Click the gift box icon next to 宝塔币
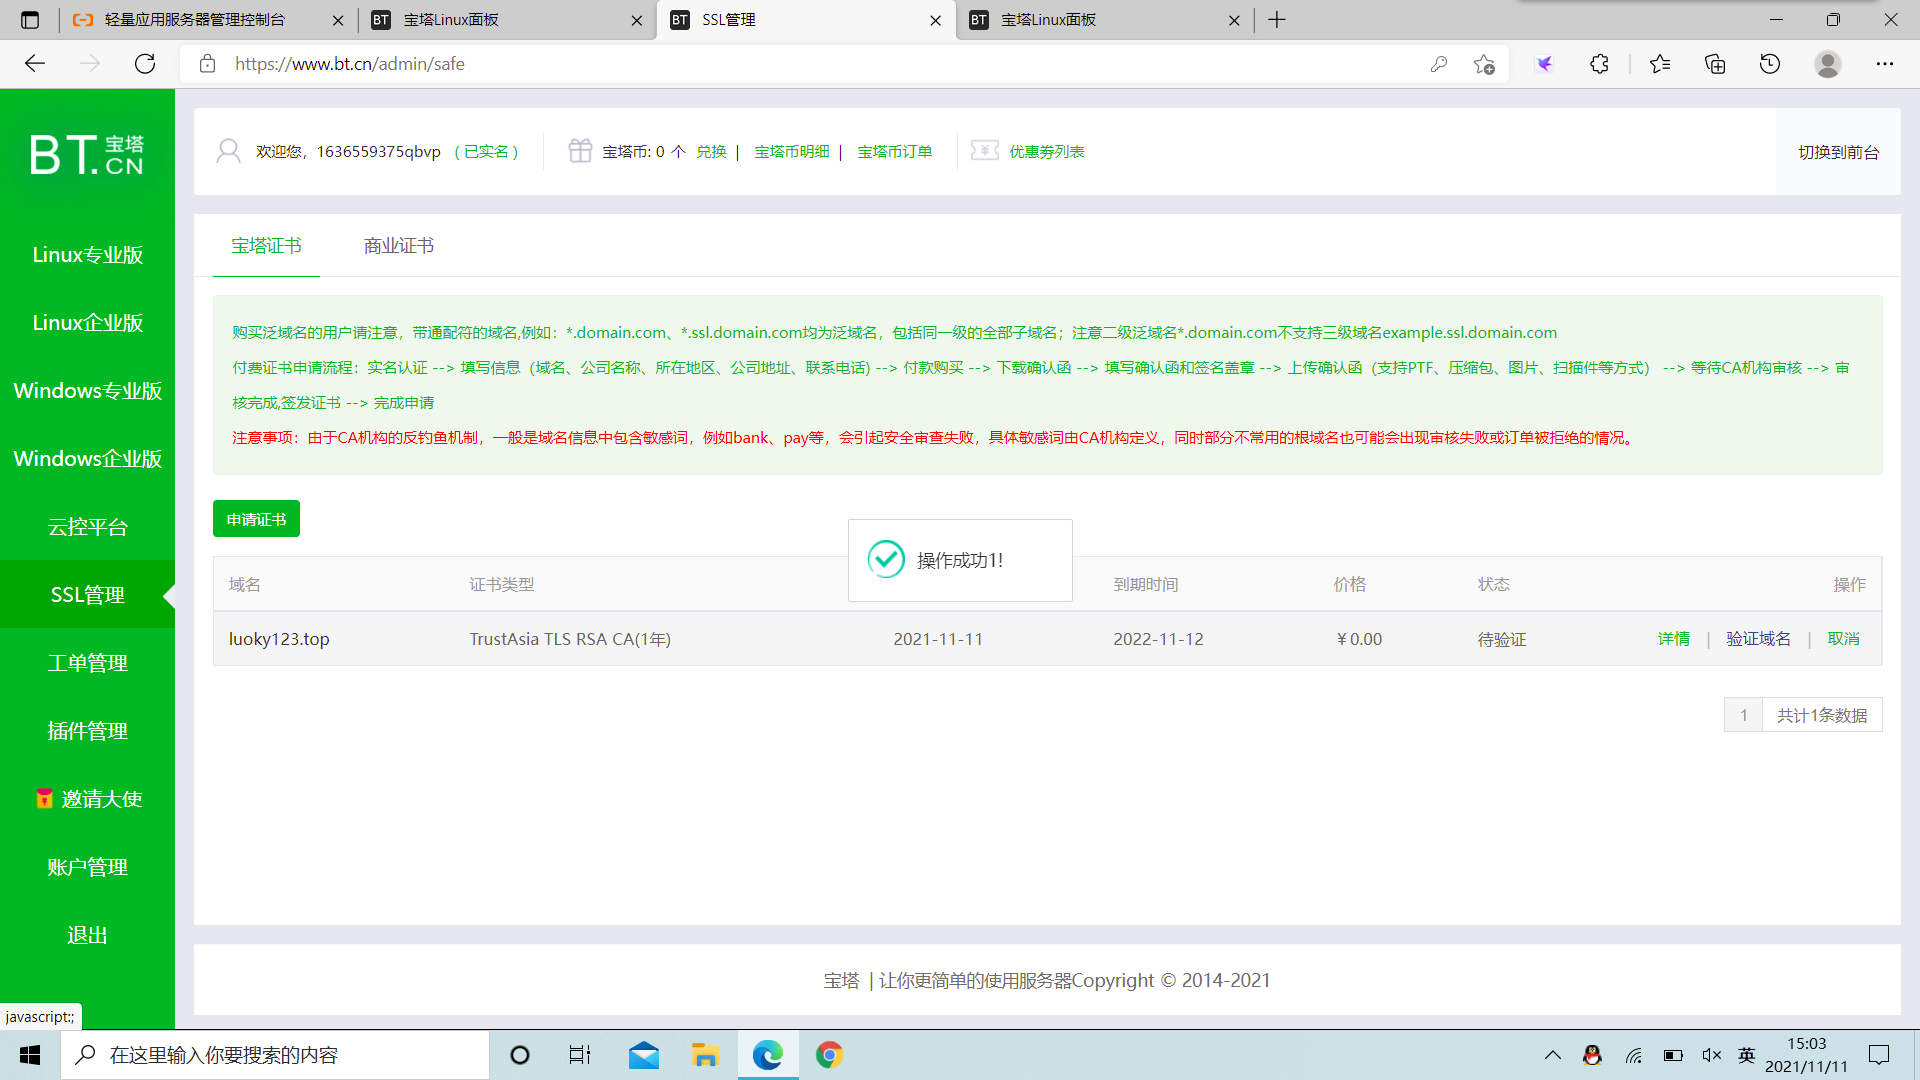 point(580,151)
